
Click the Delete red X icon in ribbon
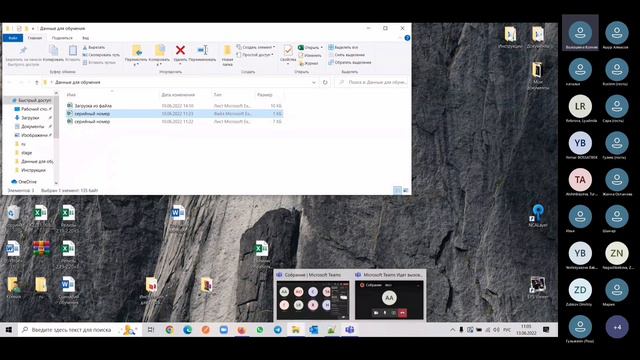click(x=180, y=50)
